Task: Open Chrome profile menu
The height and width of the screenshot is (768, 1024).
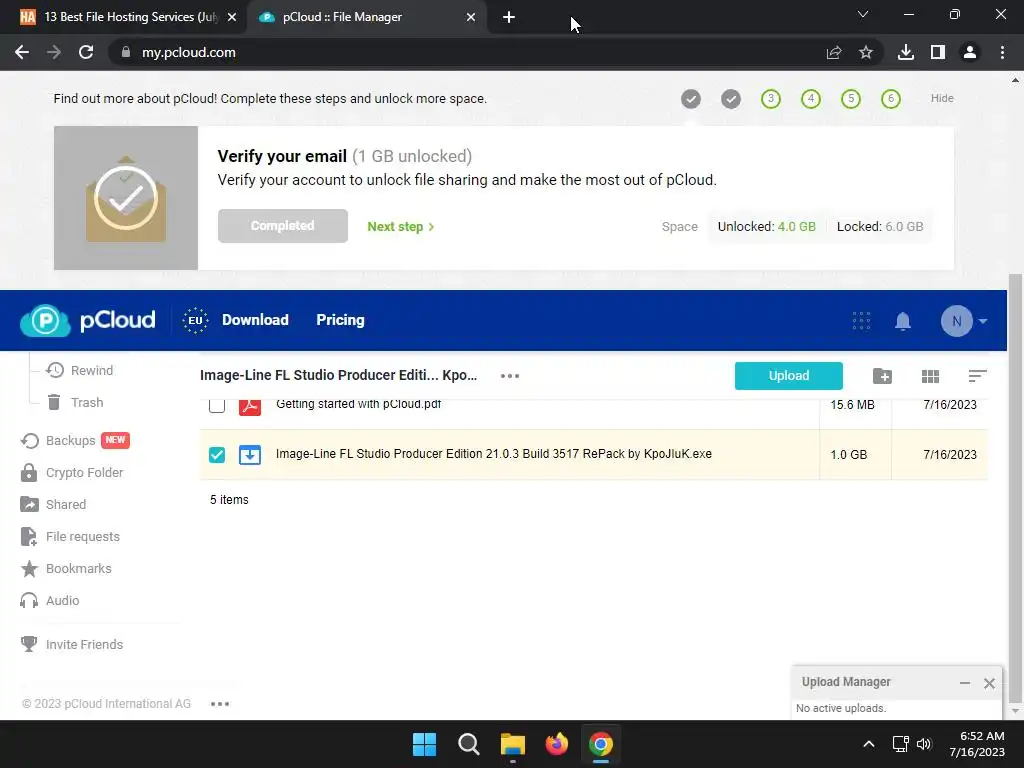Action: tap(970, 52)
